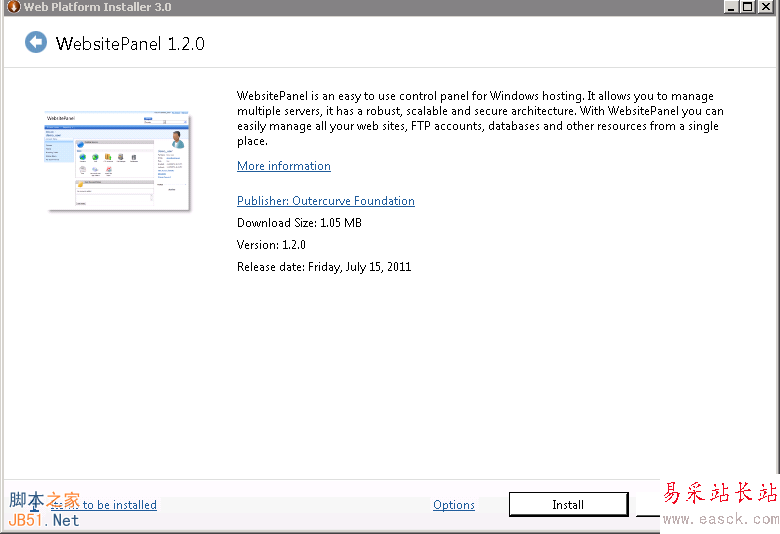
Task: Minimize the Web Platform Installer window
Action: click(731, 6)
